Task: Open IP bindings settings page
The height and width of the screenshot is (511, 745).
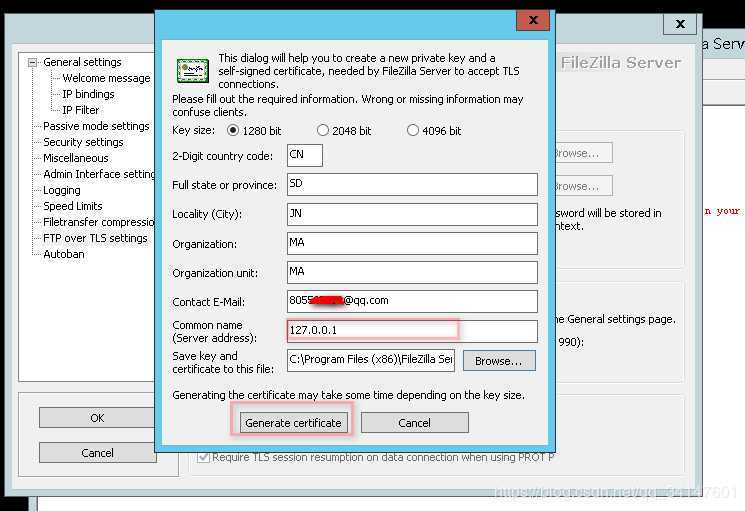Action: point(88,94)
